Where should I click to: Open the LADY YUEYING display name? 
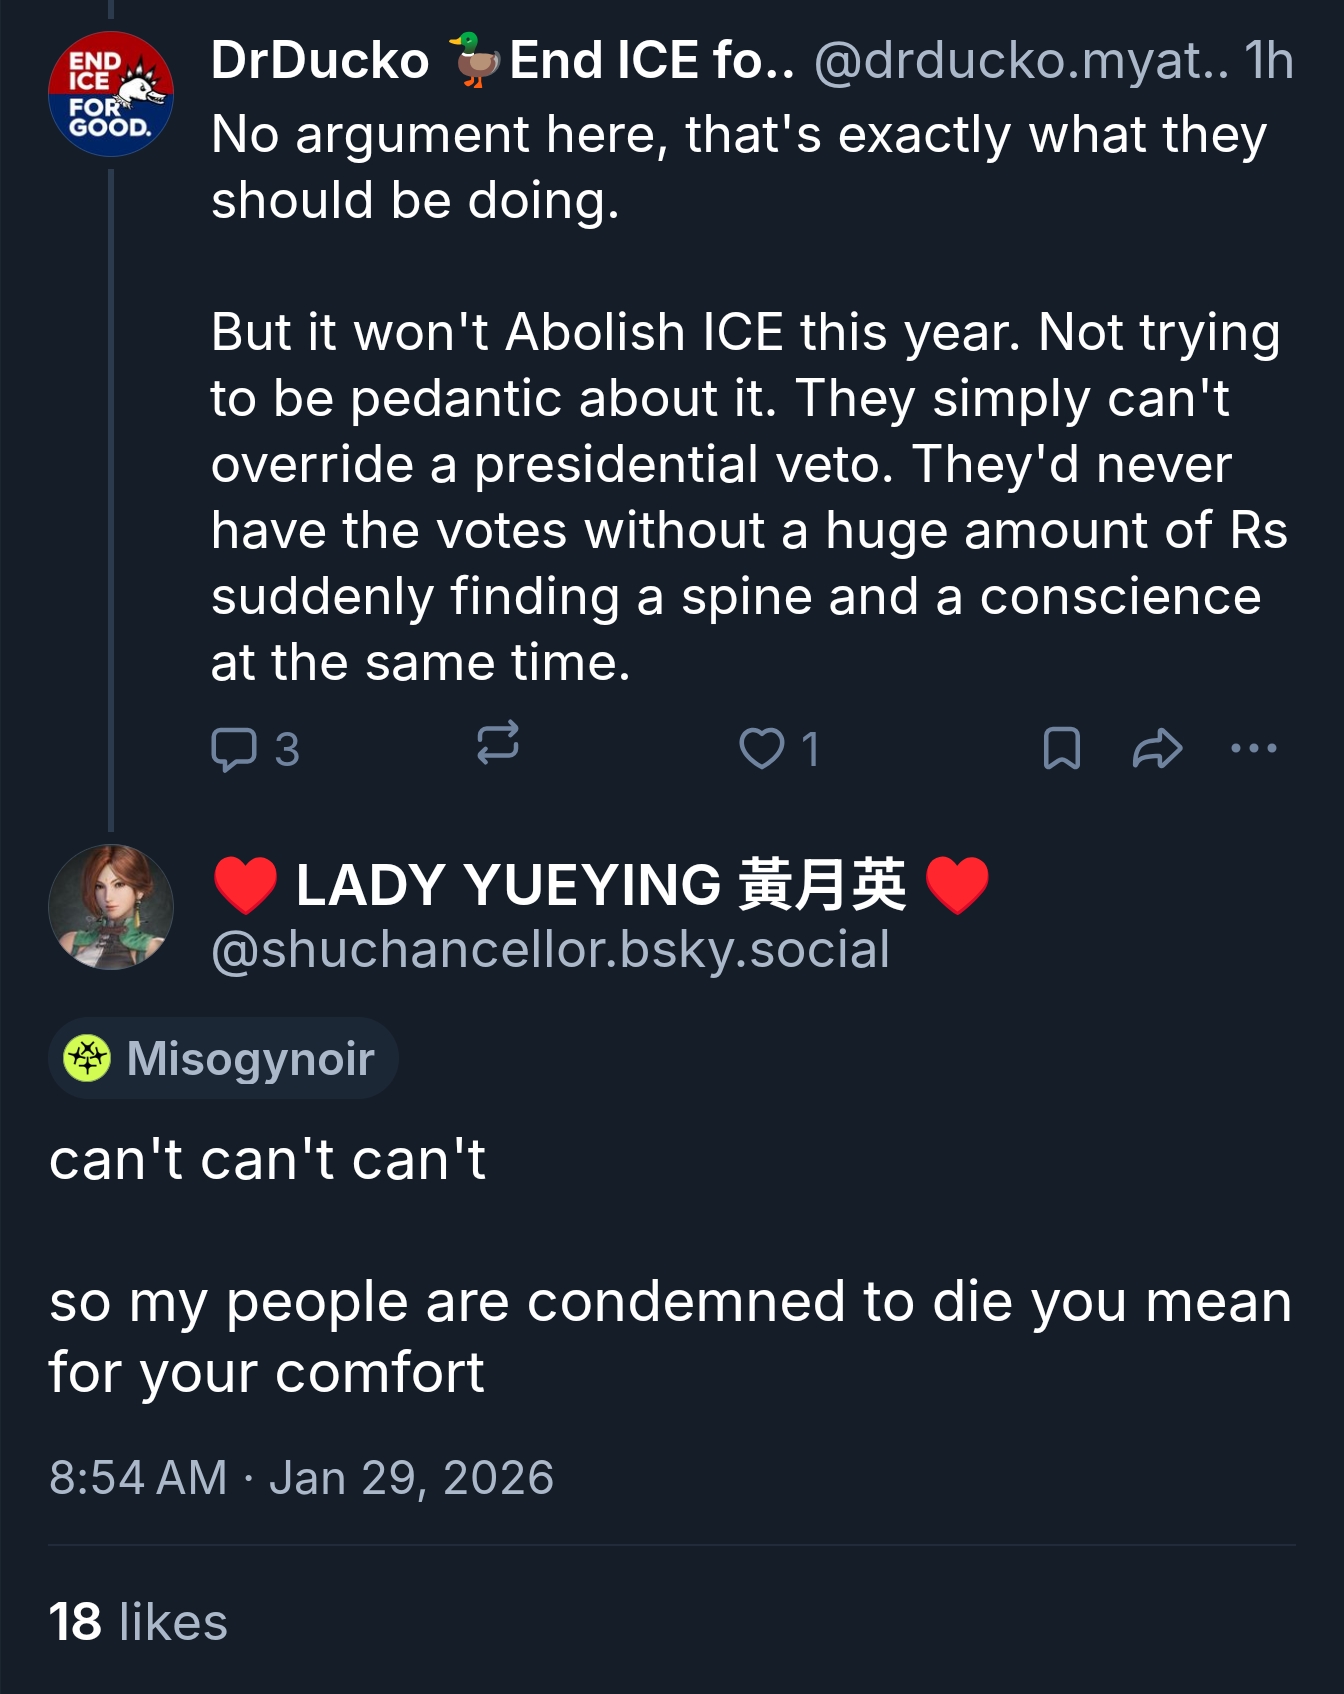click(x=601, y=885)
